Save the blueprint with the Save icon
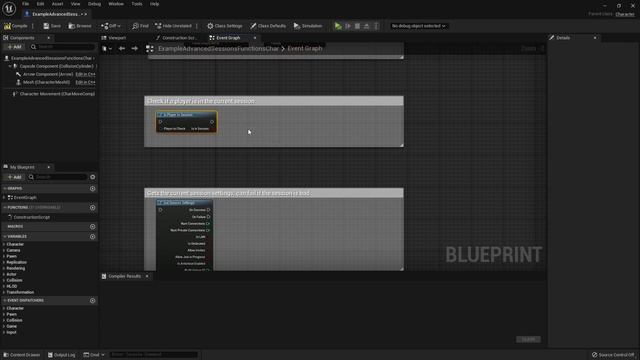This screenshot has width=640, height=360. 52,26
